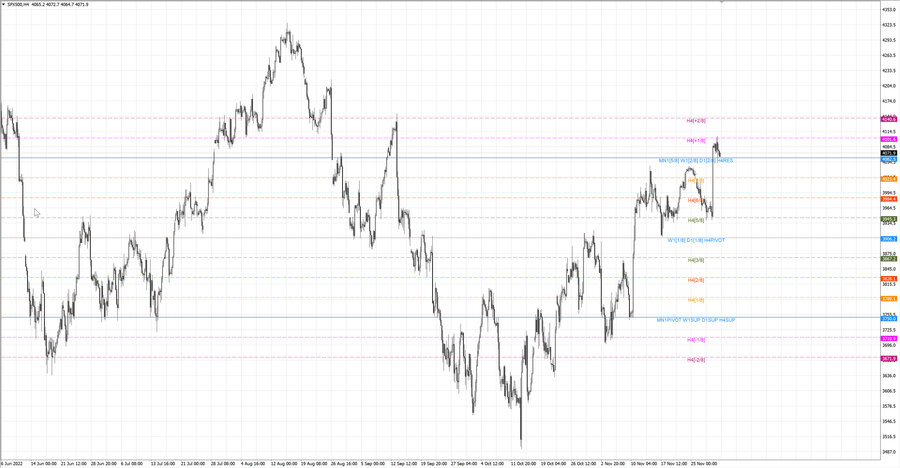Image resolution: width=900 pixels, height=468 pixels.
Task: Select the H4[3/8] level label
Action: coord(696,260)
